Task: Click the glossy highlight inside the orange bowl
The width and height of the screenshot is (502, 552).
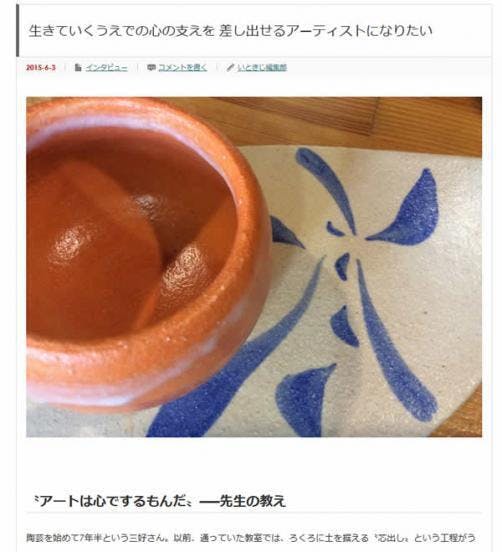Action: (72, 243)
